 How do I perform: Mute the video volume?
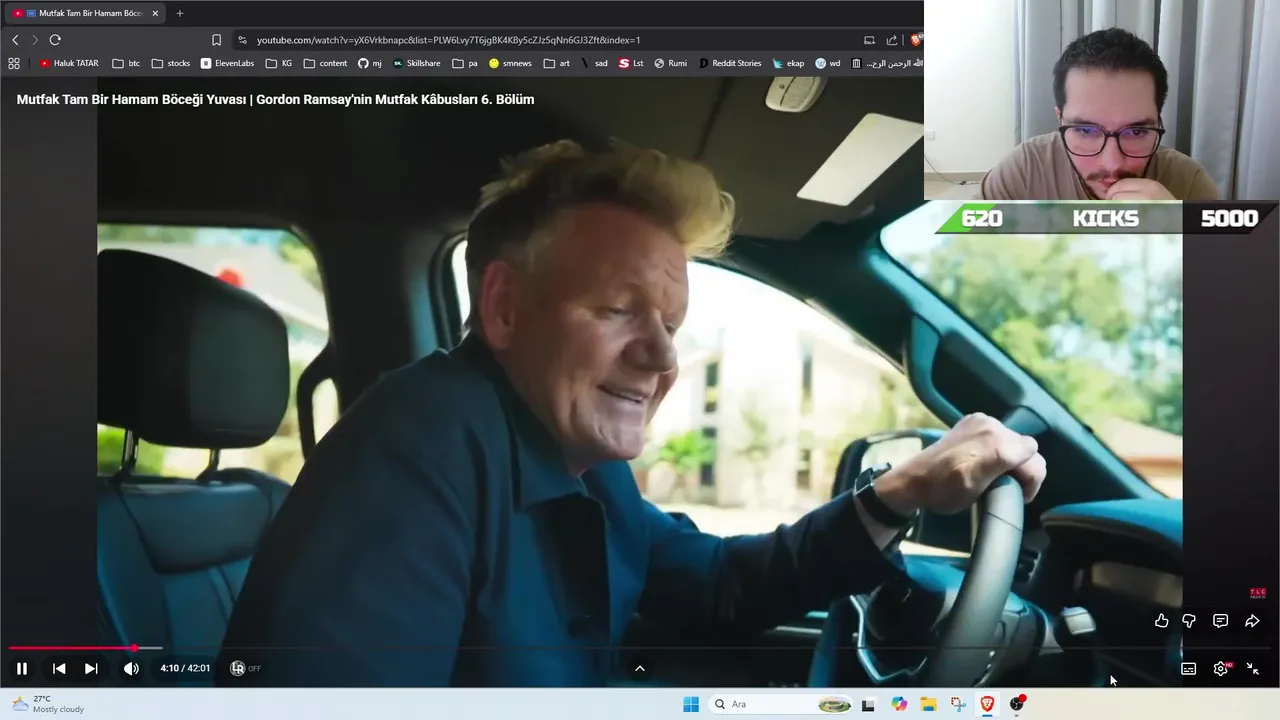click(131, 668)
